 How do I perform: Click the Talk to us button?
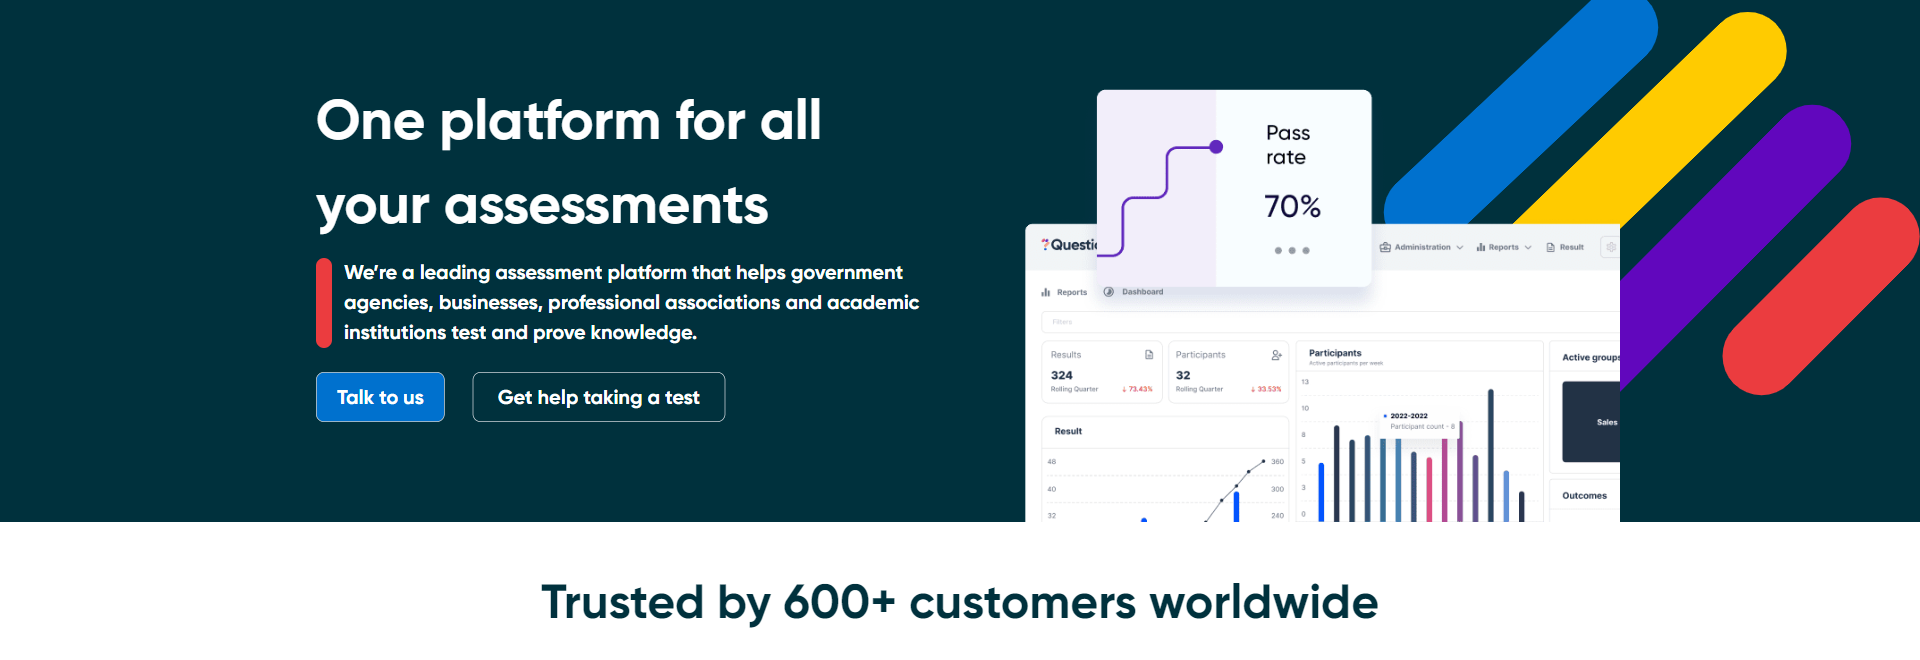pyautogui.click(x=380, y=397)
